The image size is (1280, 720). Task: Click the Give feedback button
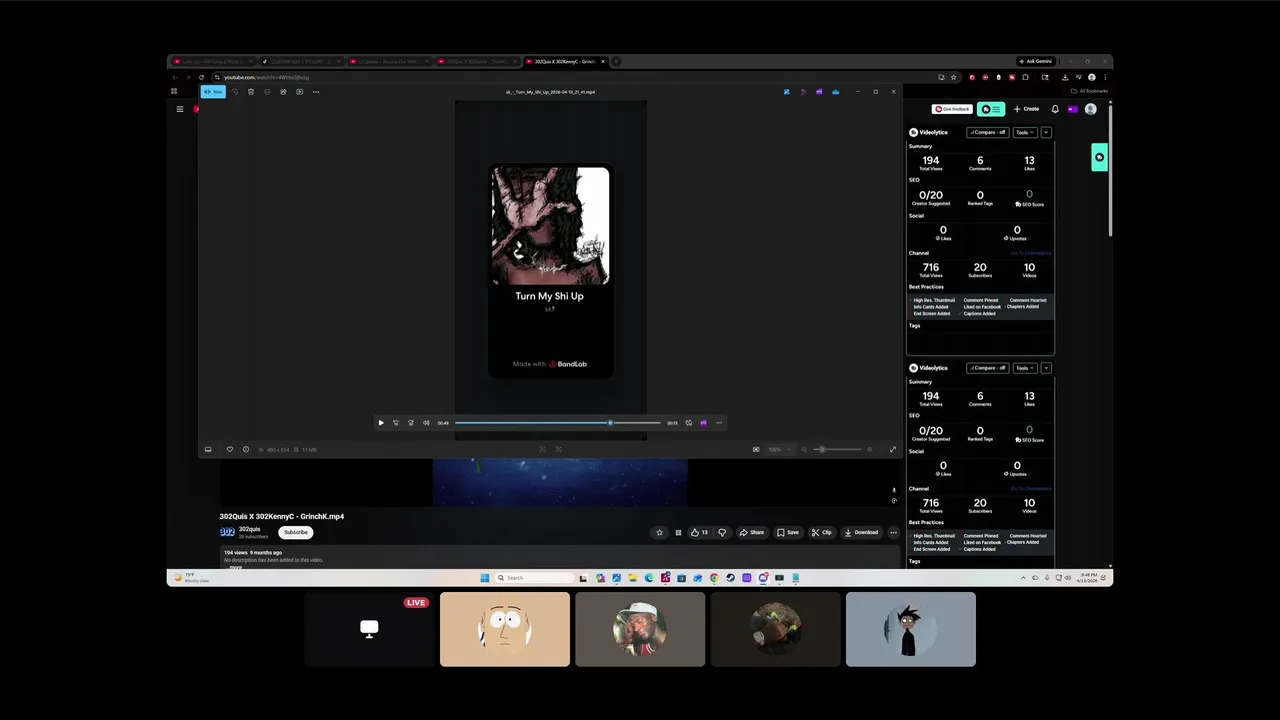pos(952,109)
